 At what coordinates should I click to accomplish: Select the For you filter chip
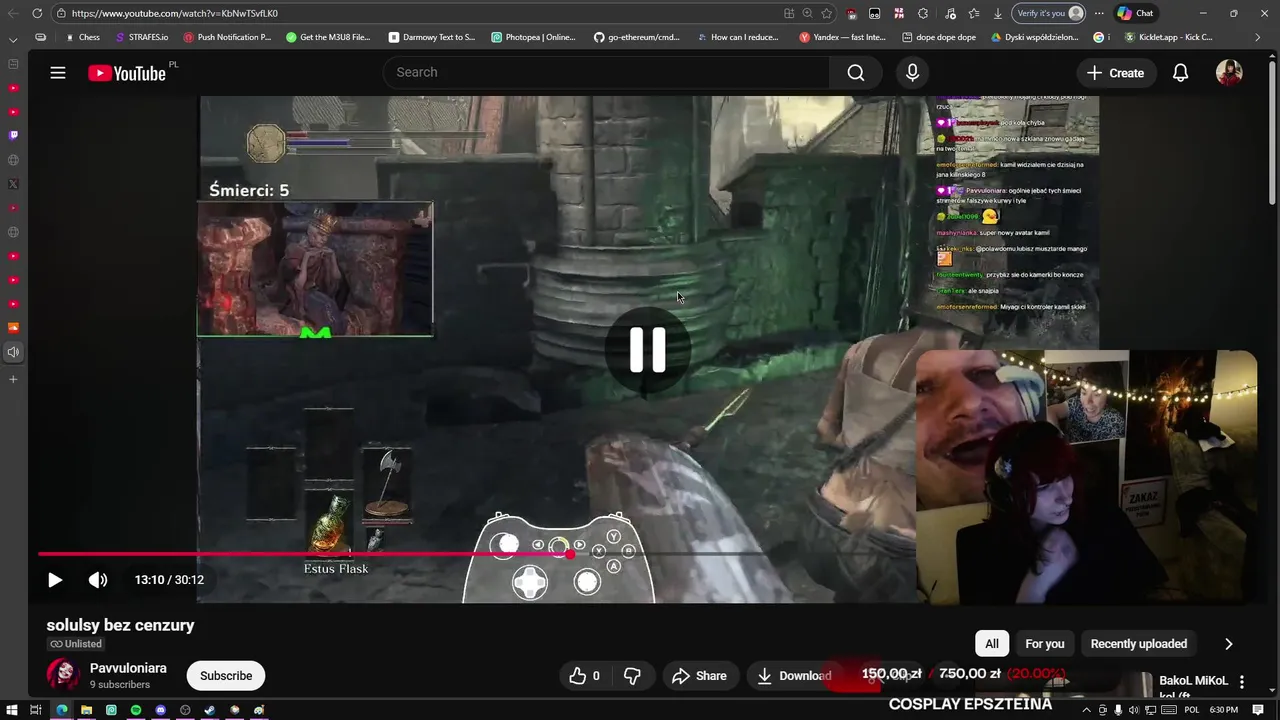1045,644
